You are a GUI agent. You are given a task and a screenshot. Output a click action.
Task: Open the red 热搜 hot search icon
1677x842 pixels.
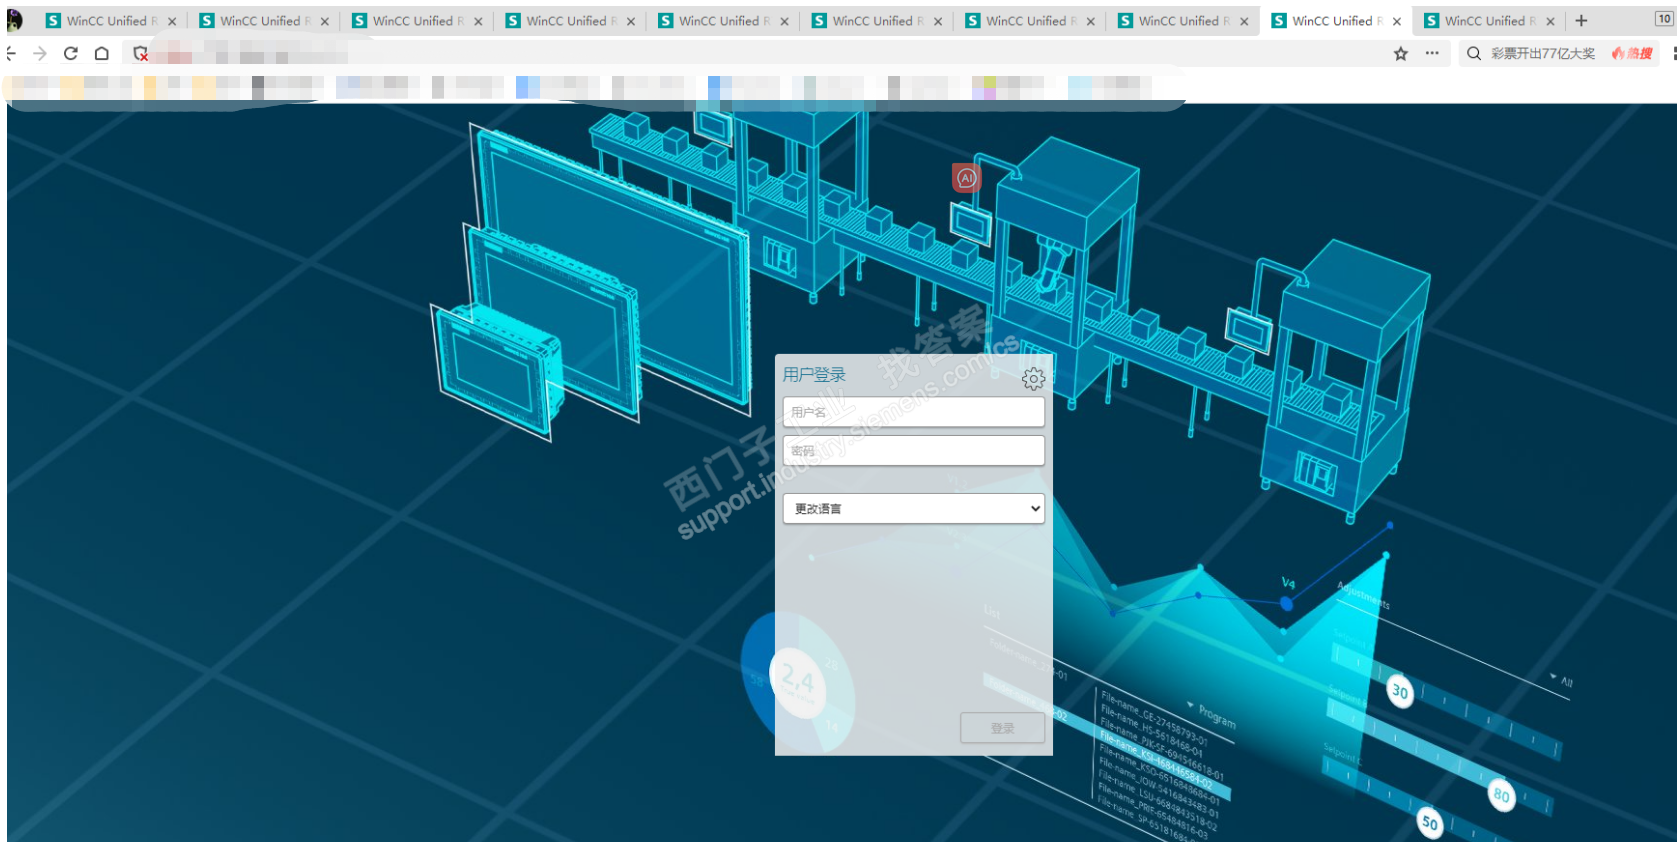pyautogui.click(x=1632, y=54)
